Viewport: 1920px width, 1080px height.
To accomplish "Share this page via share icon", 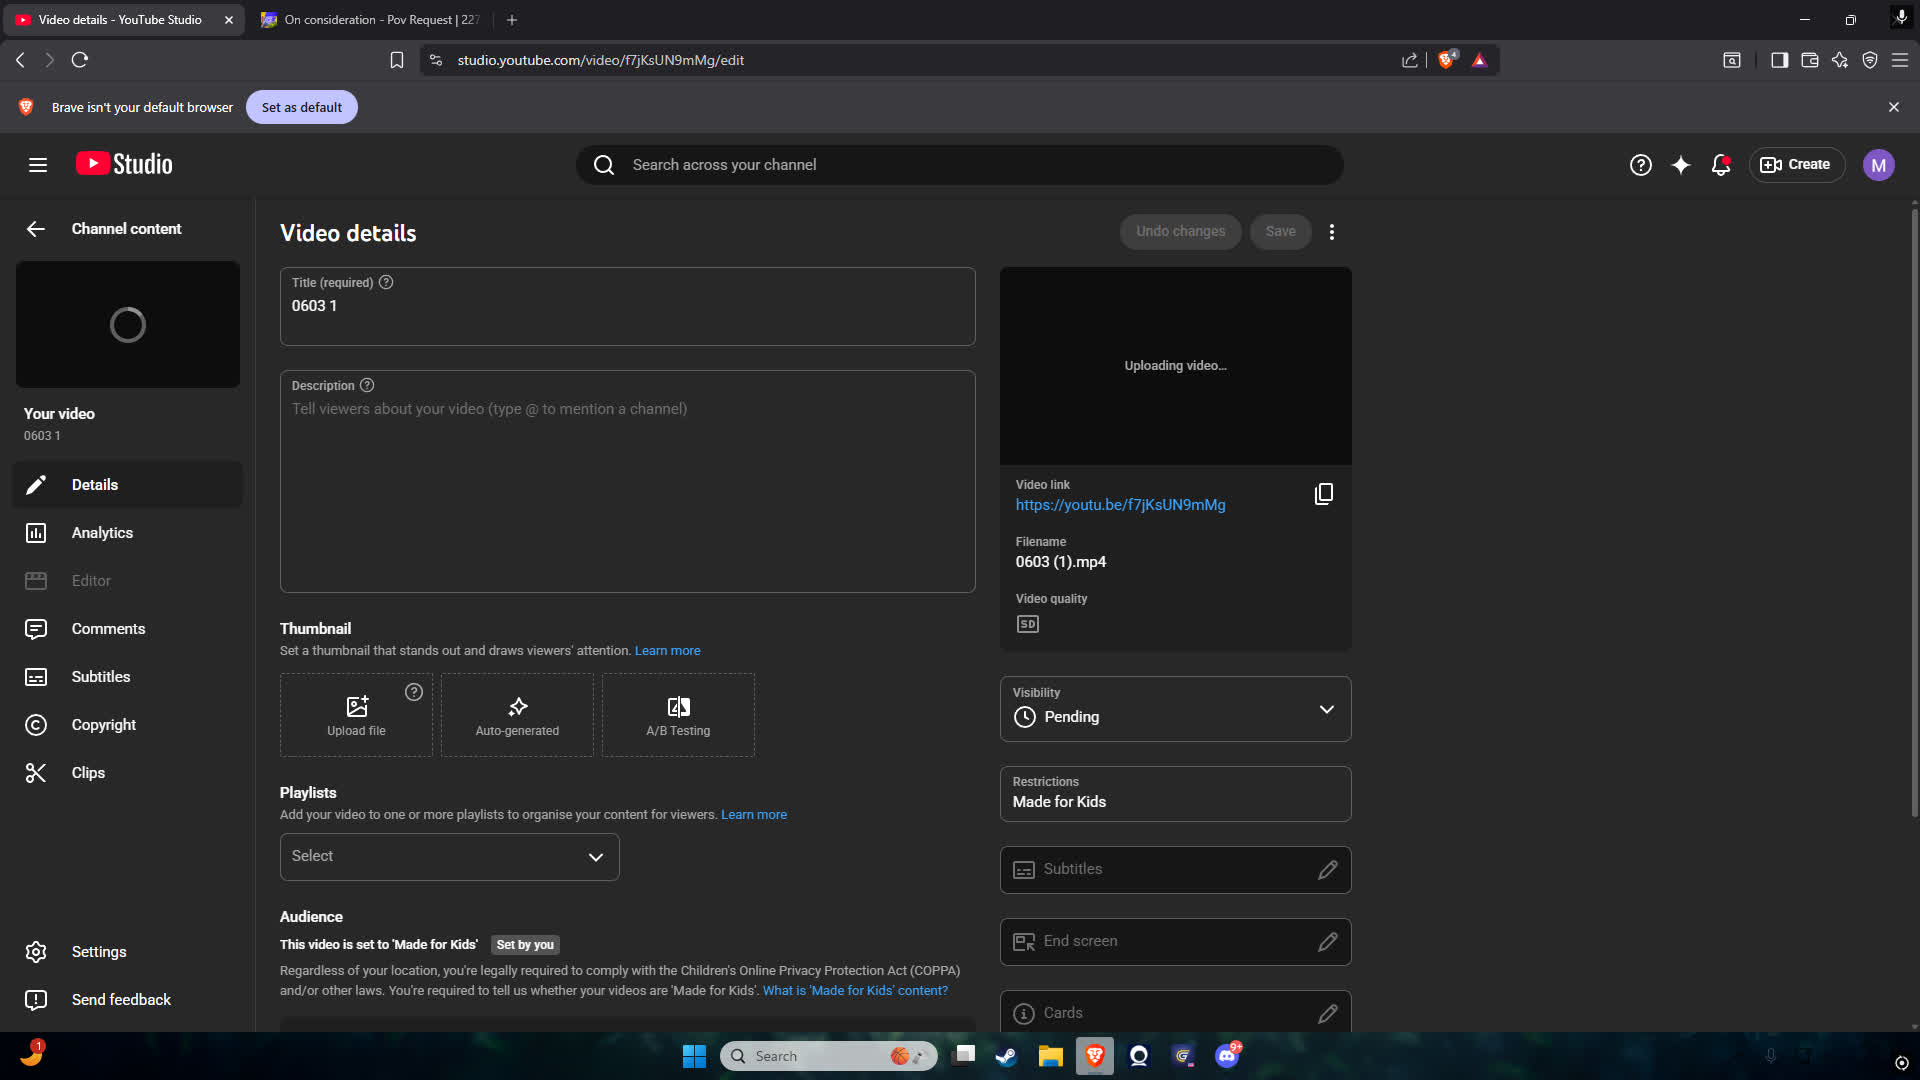I will [x=1410, y=60].
